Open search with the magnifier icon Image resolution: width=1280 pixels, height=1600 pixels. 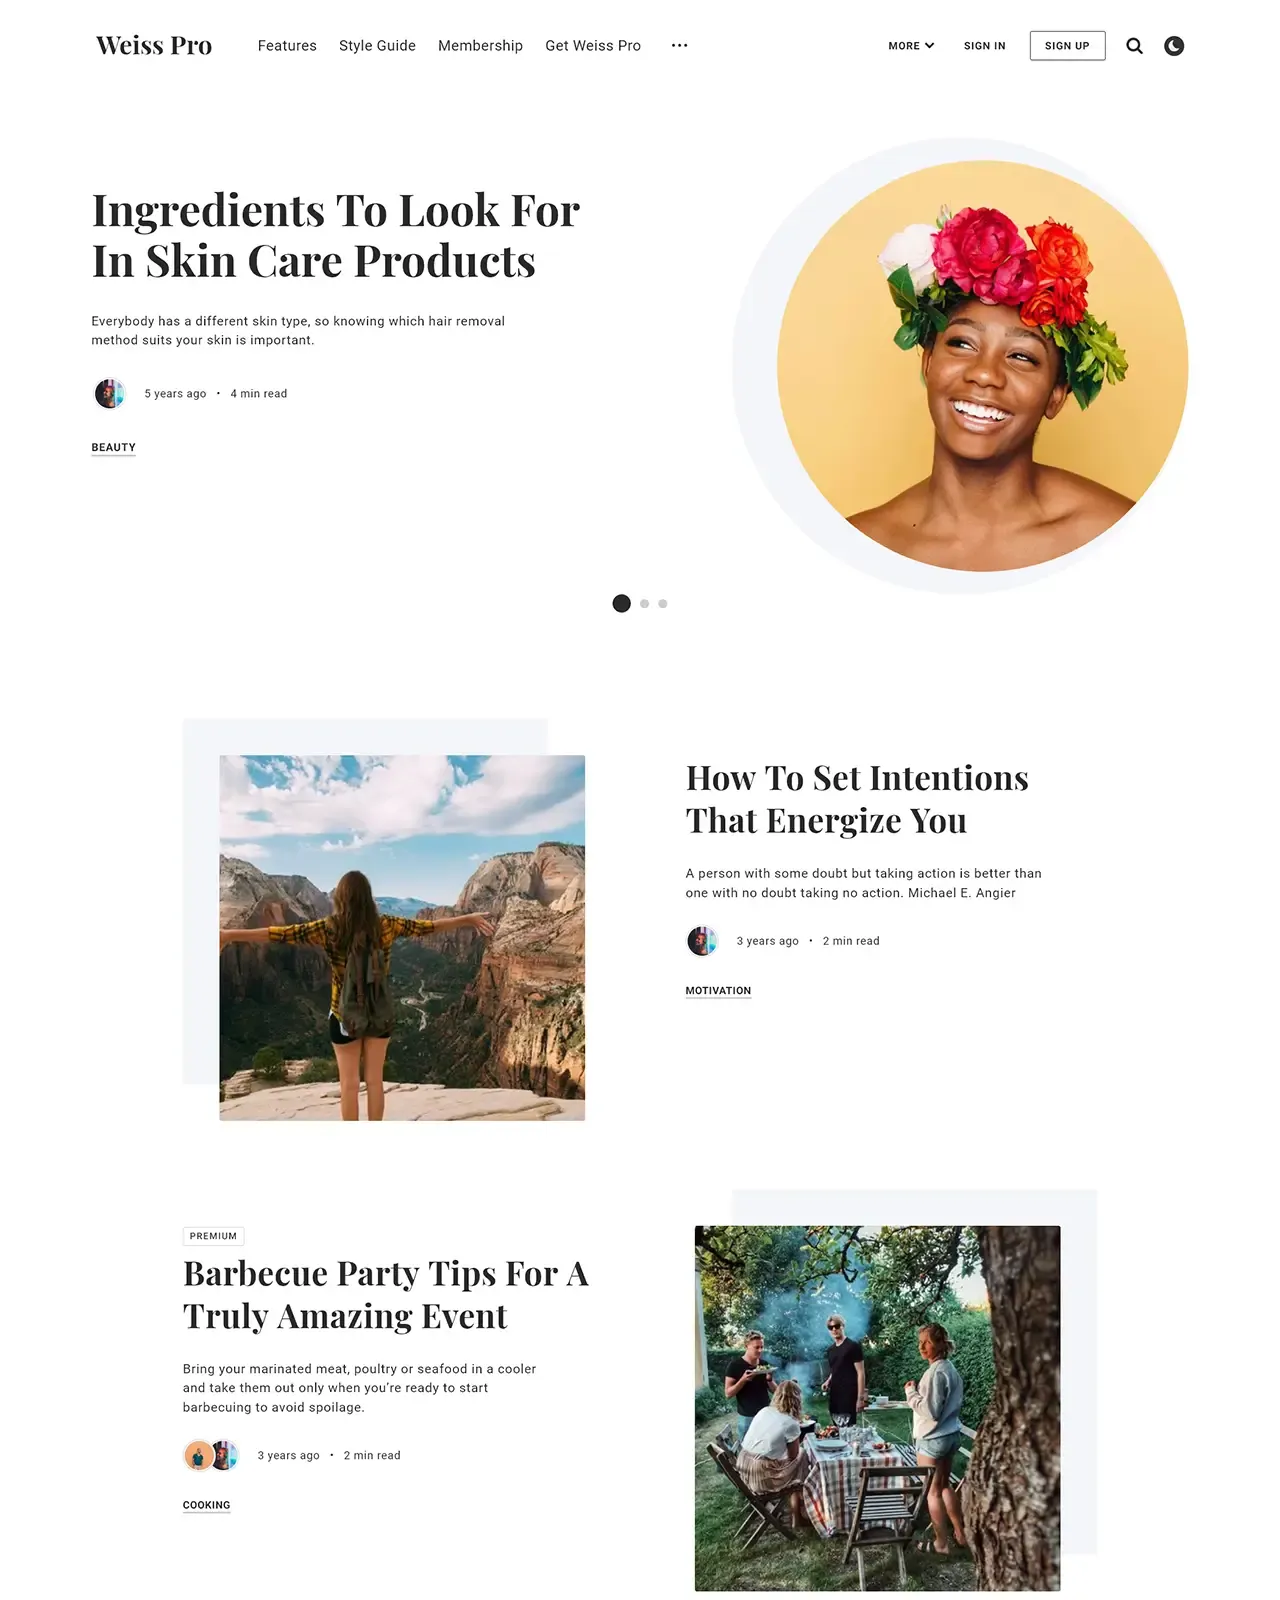click(x=1134, y=46)
